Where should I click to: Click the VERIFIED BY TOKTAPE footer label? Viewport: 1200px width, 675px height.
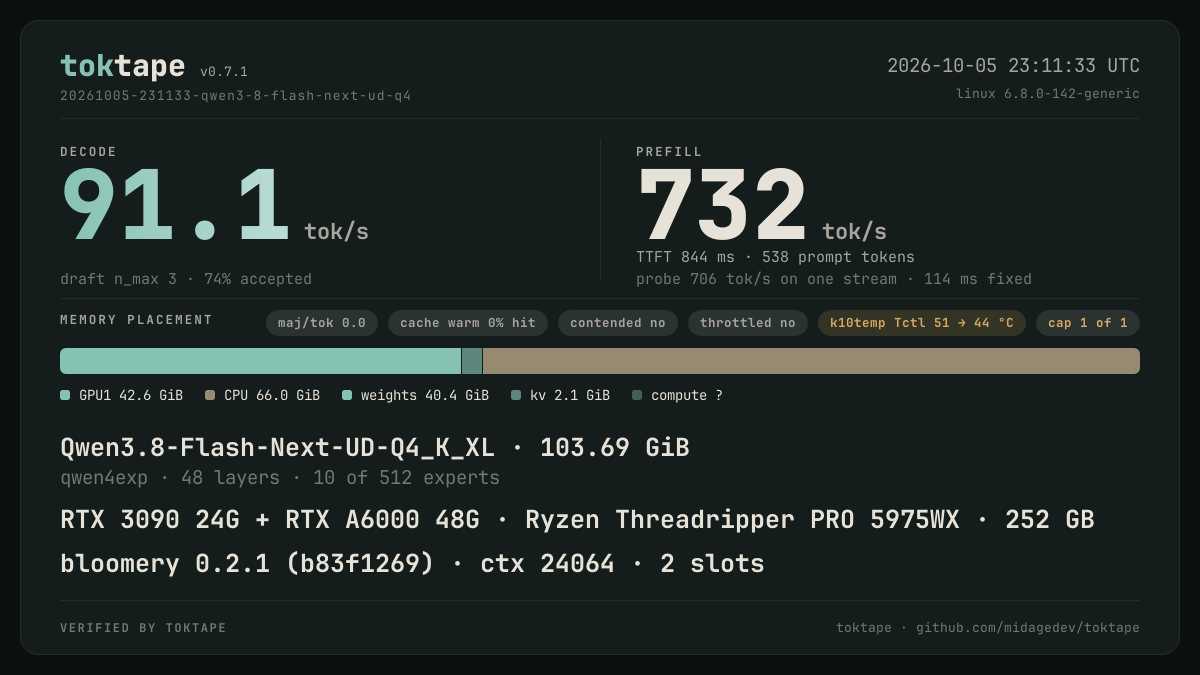[x=143, y=628]
